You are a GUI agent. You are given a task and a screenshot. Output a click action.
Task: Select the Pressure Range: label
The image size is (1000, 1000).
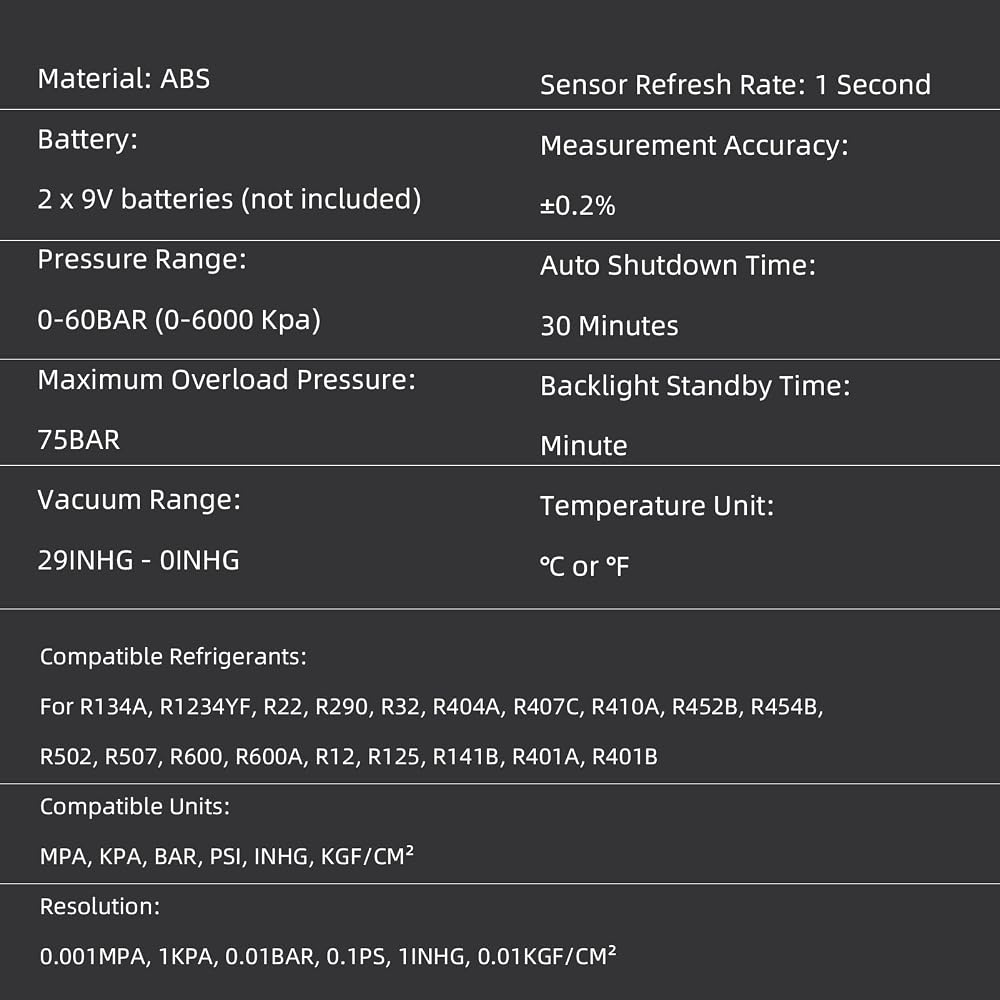[142, 260]
